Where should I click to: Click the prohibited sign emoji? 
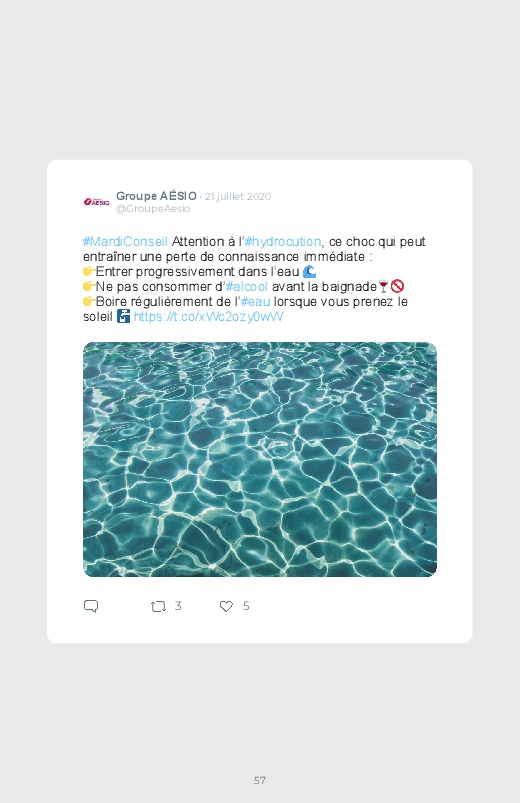(398, 286)
